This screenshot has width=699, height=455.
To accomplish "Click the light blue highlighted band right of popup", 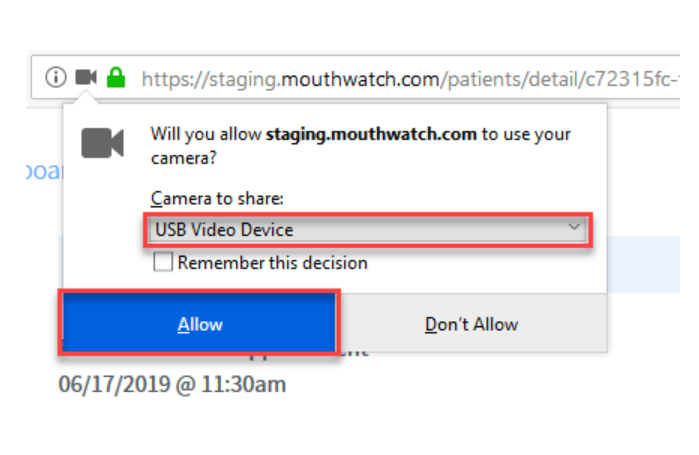I will 643,264.
